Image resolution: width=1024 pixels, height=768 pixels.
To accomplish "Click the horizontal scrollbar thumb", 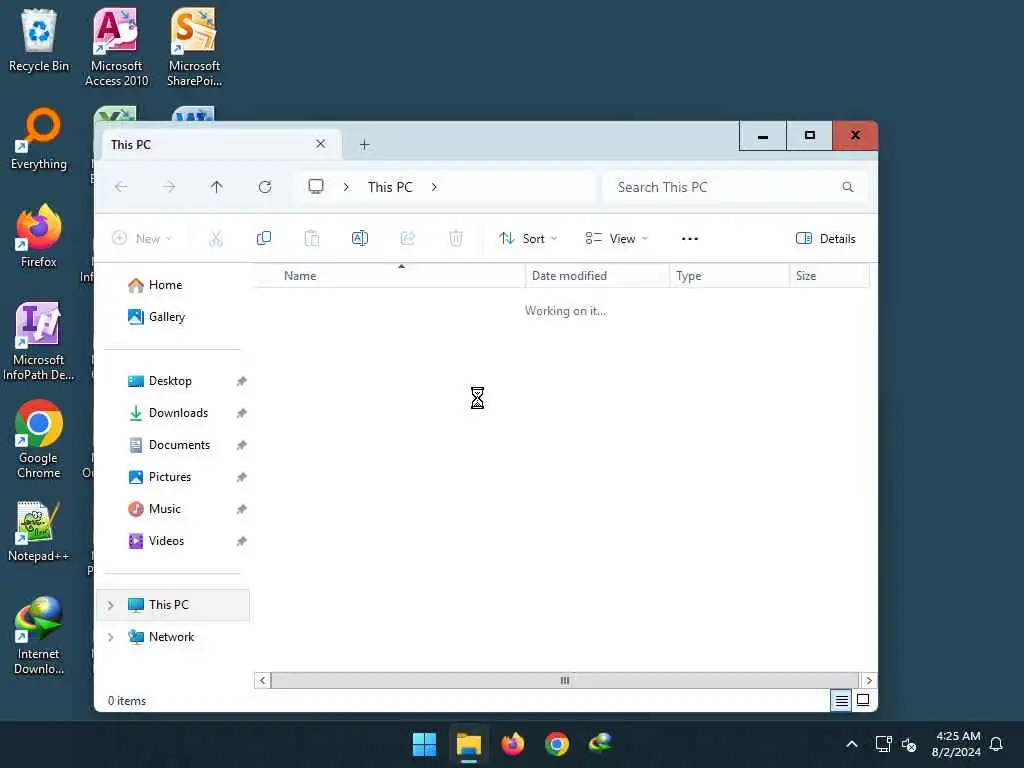I will click(x=565, y=680).
